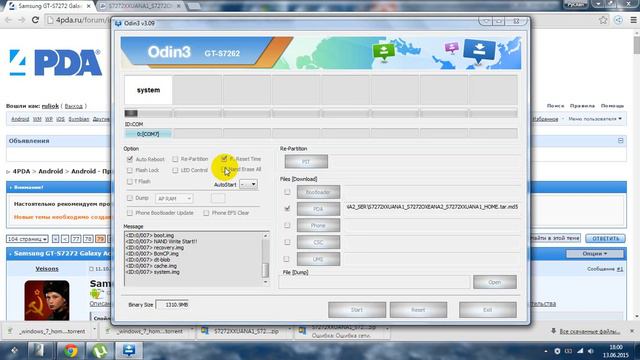Image resolution: width=640 pixels, height=360 pixels.
Task: Enable Flash Lock checkbox
Action: tap(130, 170)
